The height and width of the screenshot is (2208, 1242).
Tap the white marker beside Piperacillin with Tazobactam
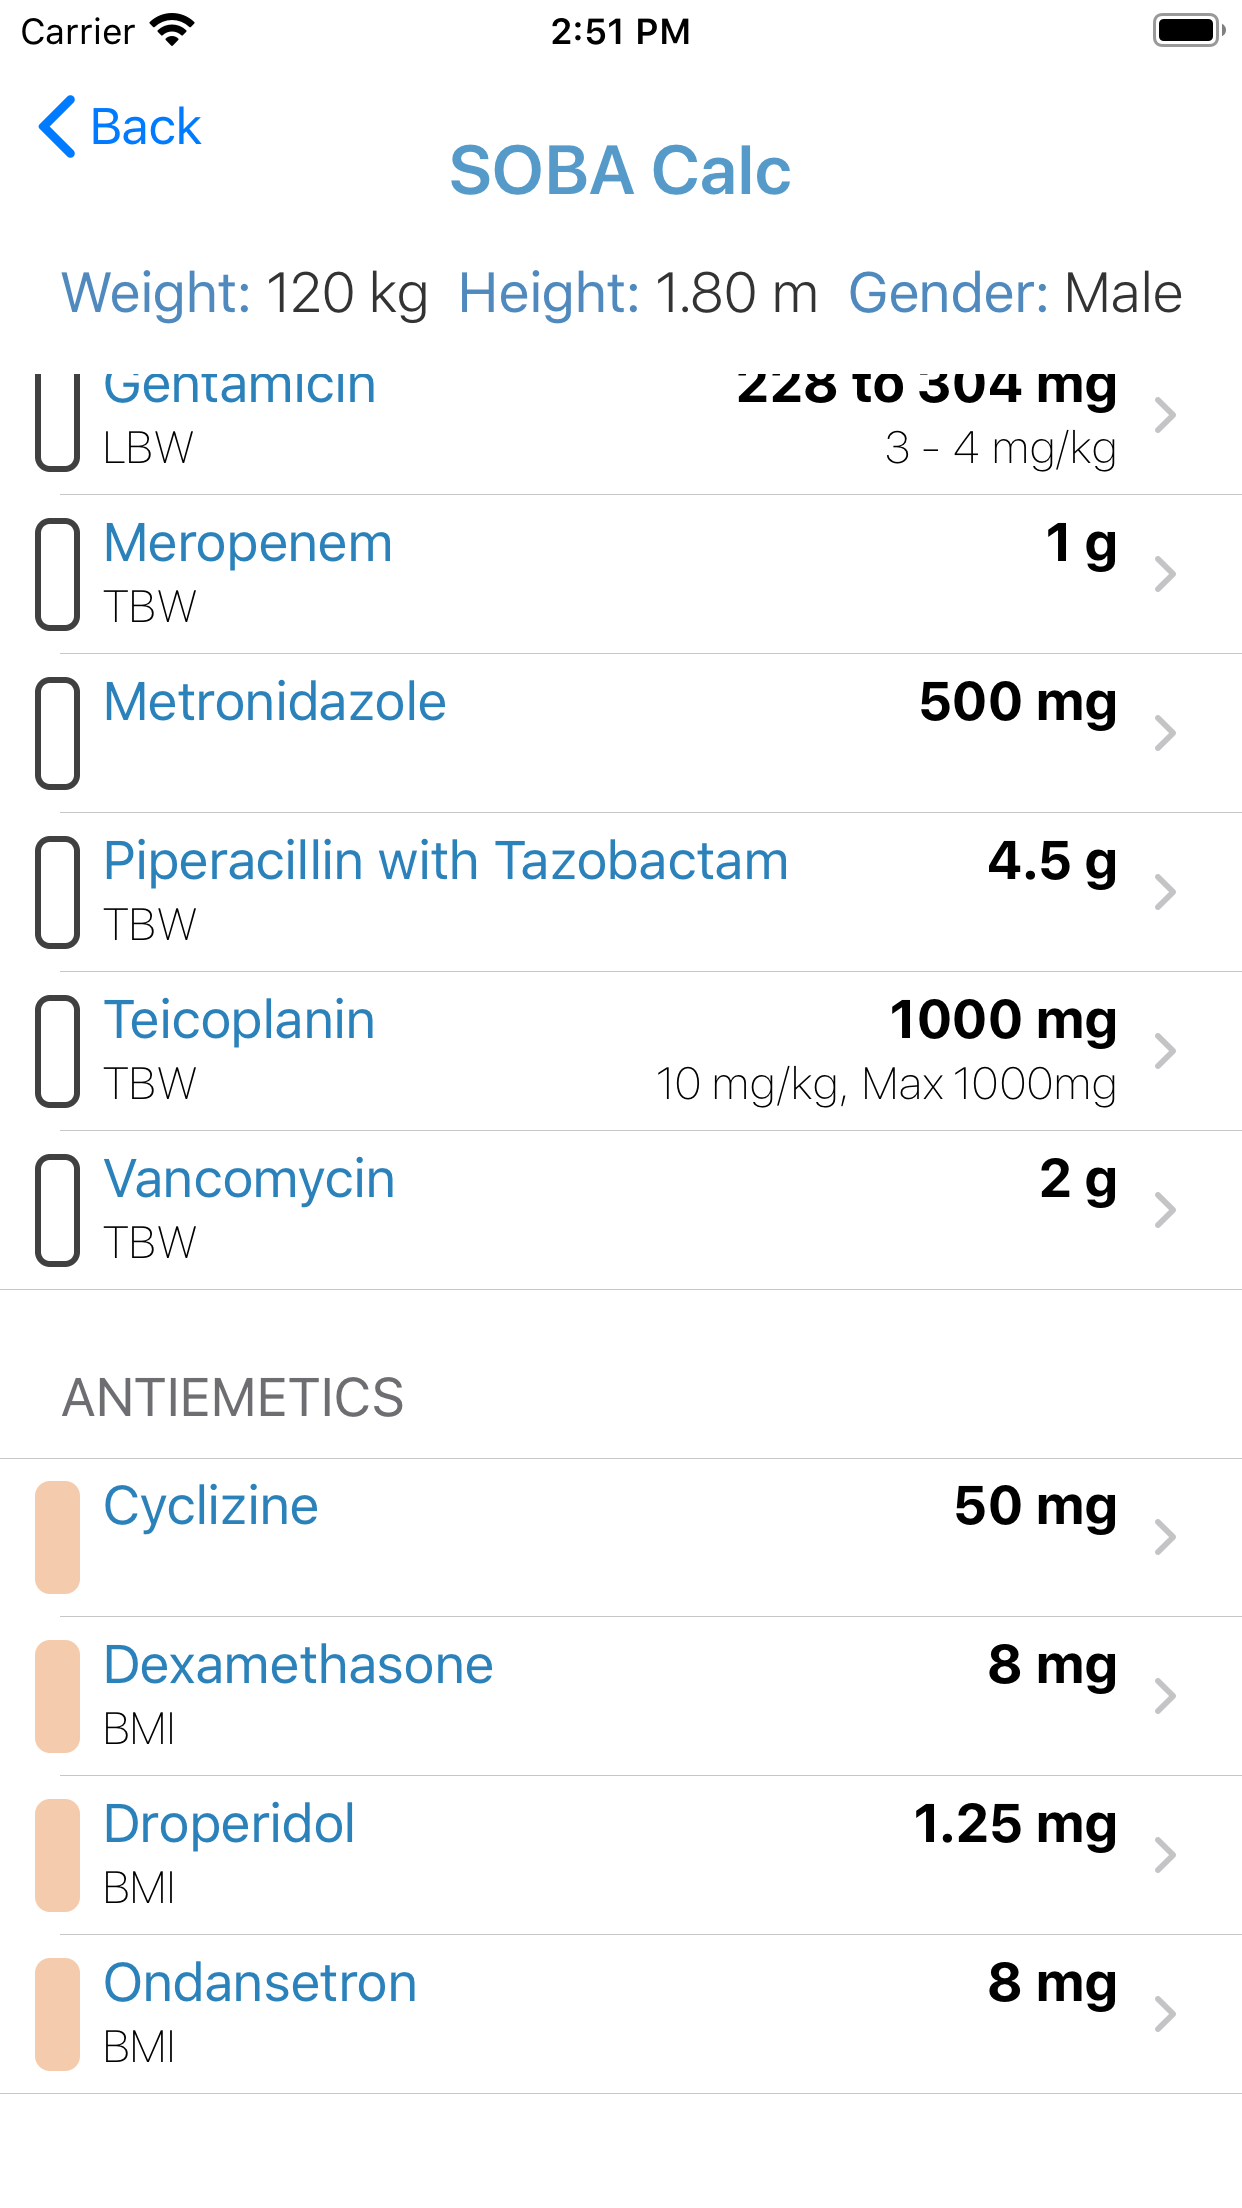point(58,892)
